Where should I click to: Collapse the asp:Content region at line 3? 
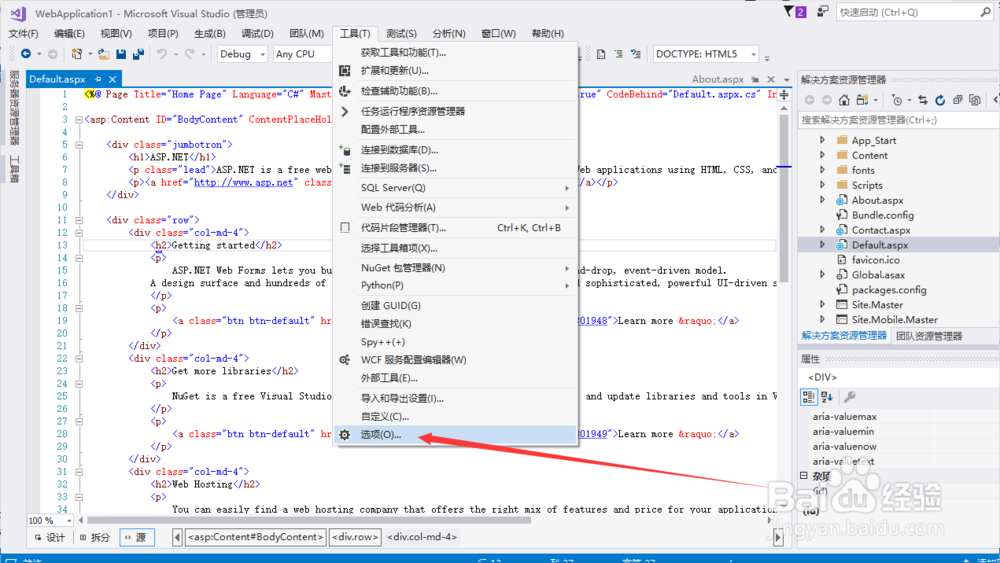[79, 119]
